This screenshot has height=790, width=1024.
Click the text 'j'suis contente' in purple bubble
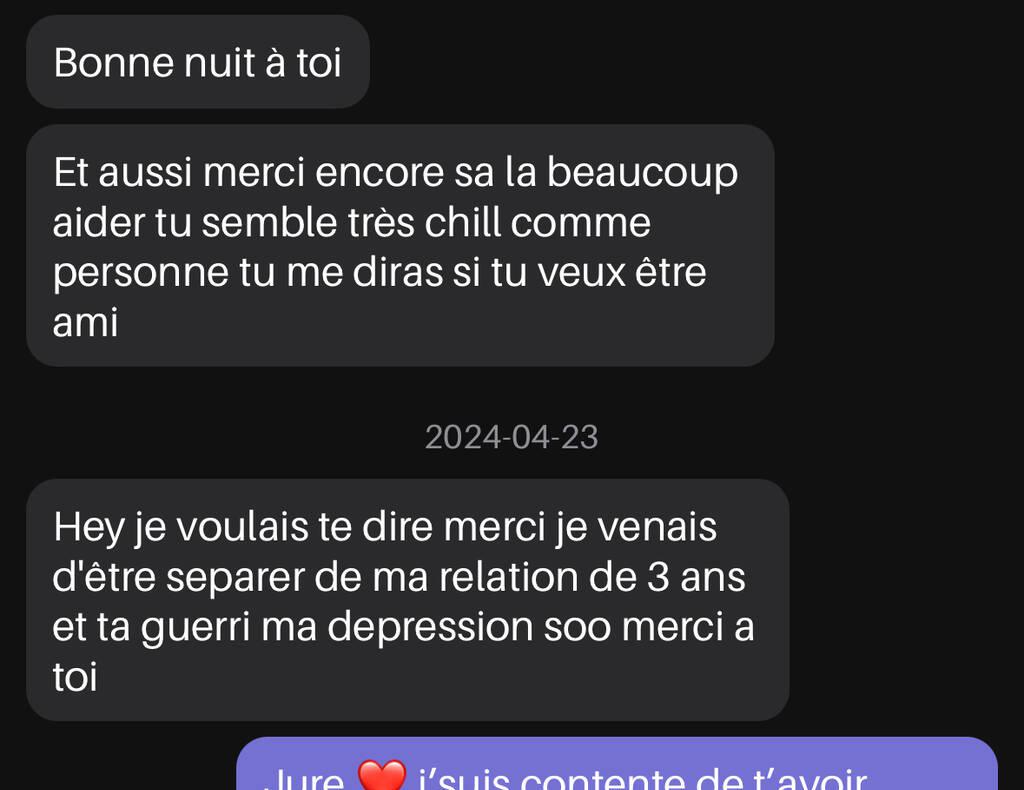click(552, 780)
